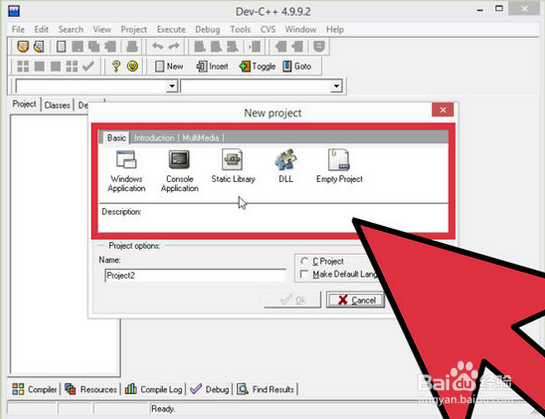This screenshot has height=419, width=545.
Task: Open the Execute menu
Action: 171,29
